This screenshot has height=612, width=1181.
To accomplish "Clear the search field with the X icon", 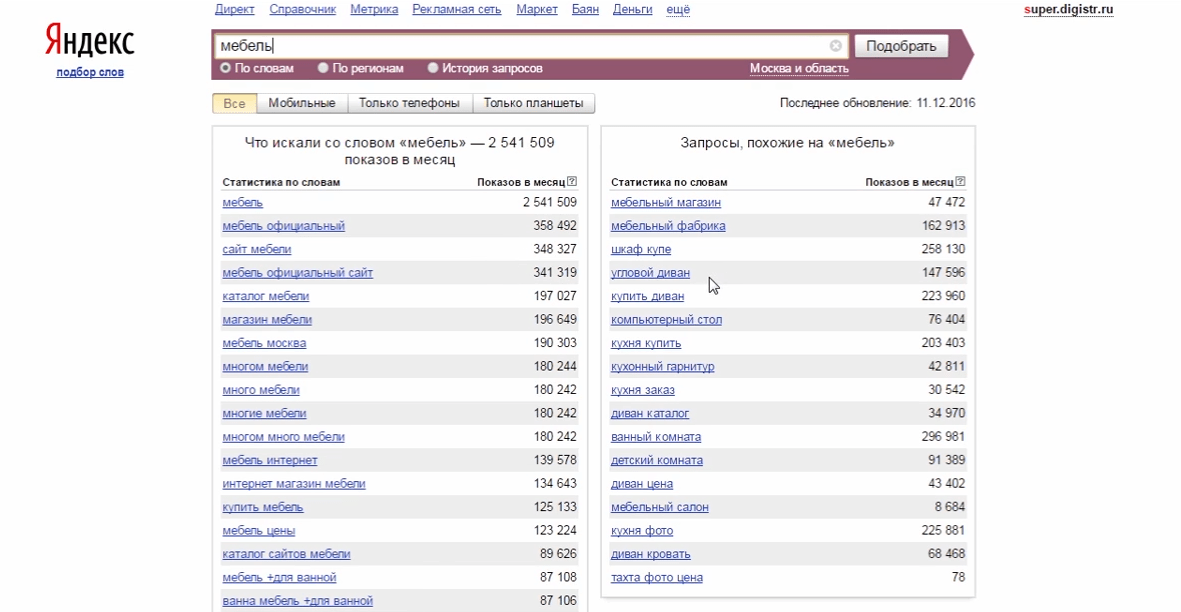I will point(835,46).
